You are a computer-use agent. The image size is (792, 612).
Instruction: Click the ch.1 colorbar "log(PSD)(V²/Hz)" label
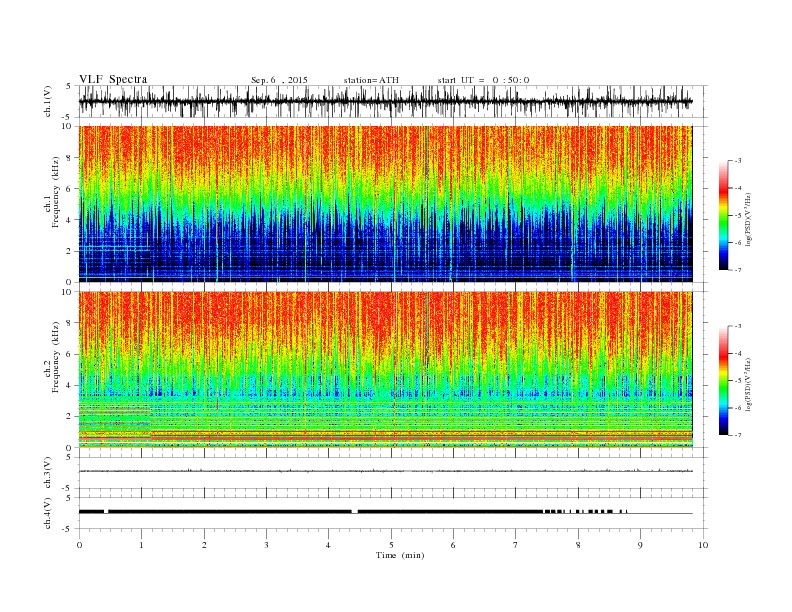[748, 221]
